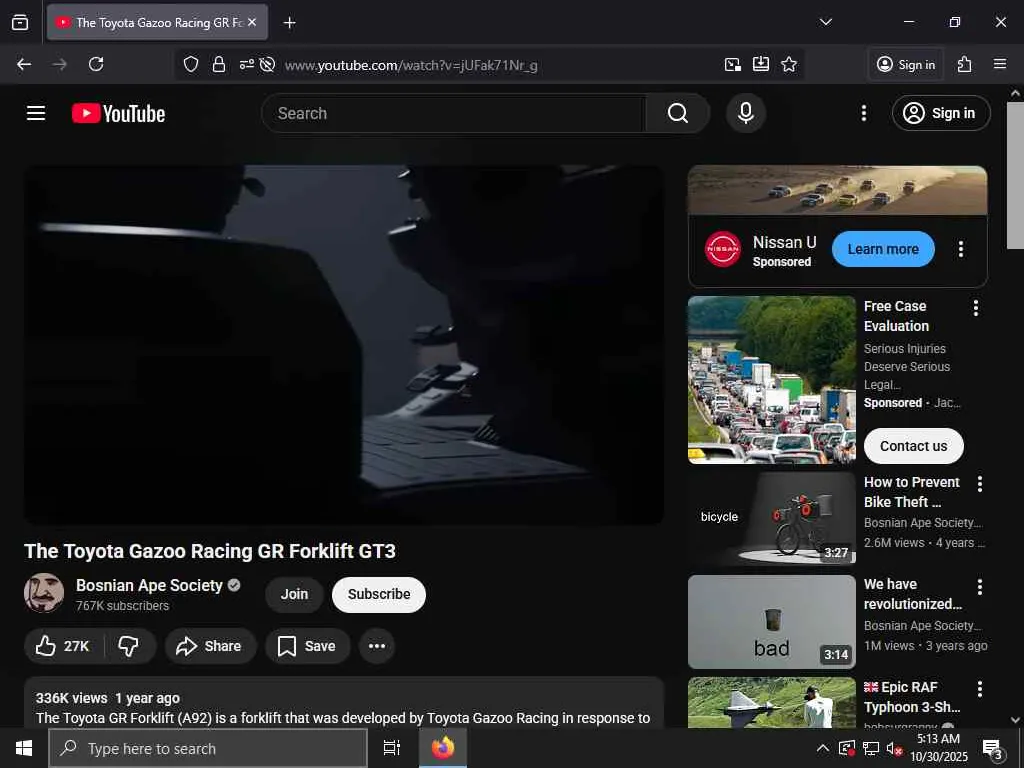Screen dimensions: 1024x768
Task: Start voice search with the microphone icon
Action: 745,113
